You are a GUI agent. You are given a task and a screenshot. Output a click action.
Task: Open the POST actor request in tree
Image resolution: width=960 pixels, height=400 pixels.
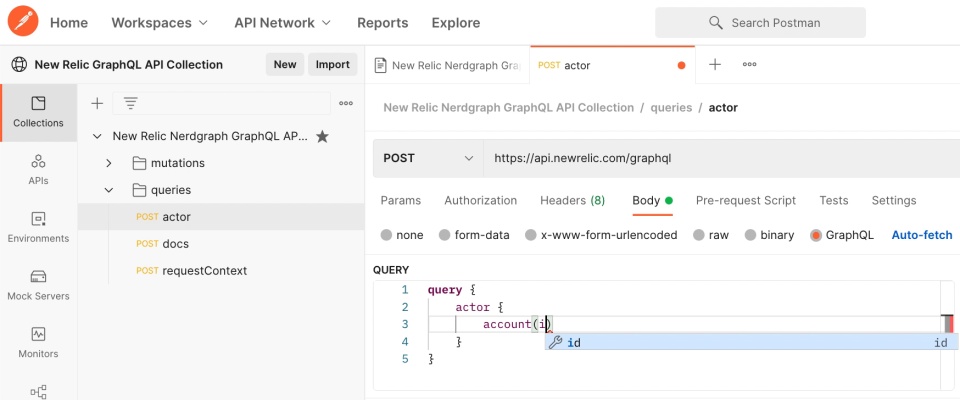221,217
